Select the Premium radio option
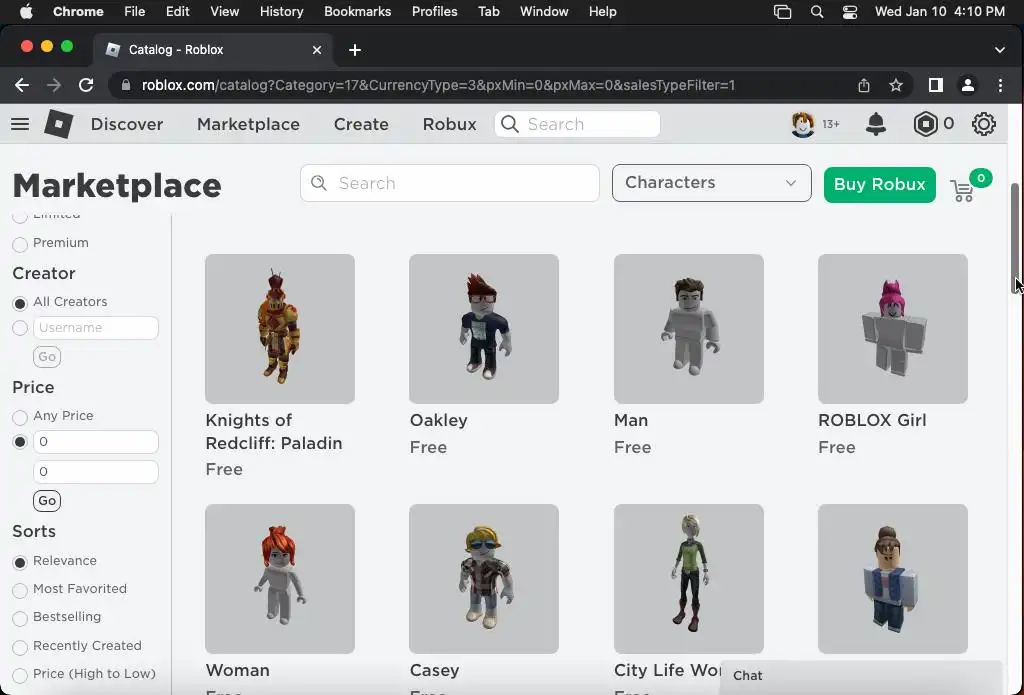The width and height of the screenshot is (1024, 695). (20, 244)
